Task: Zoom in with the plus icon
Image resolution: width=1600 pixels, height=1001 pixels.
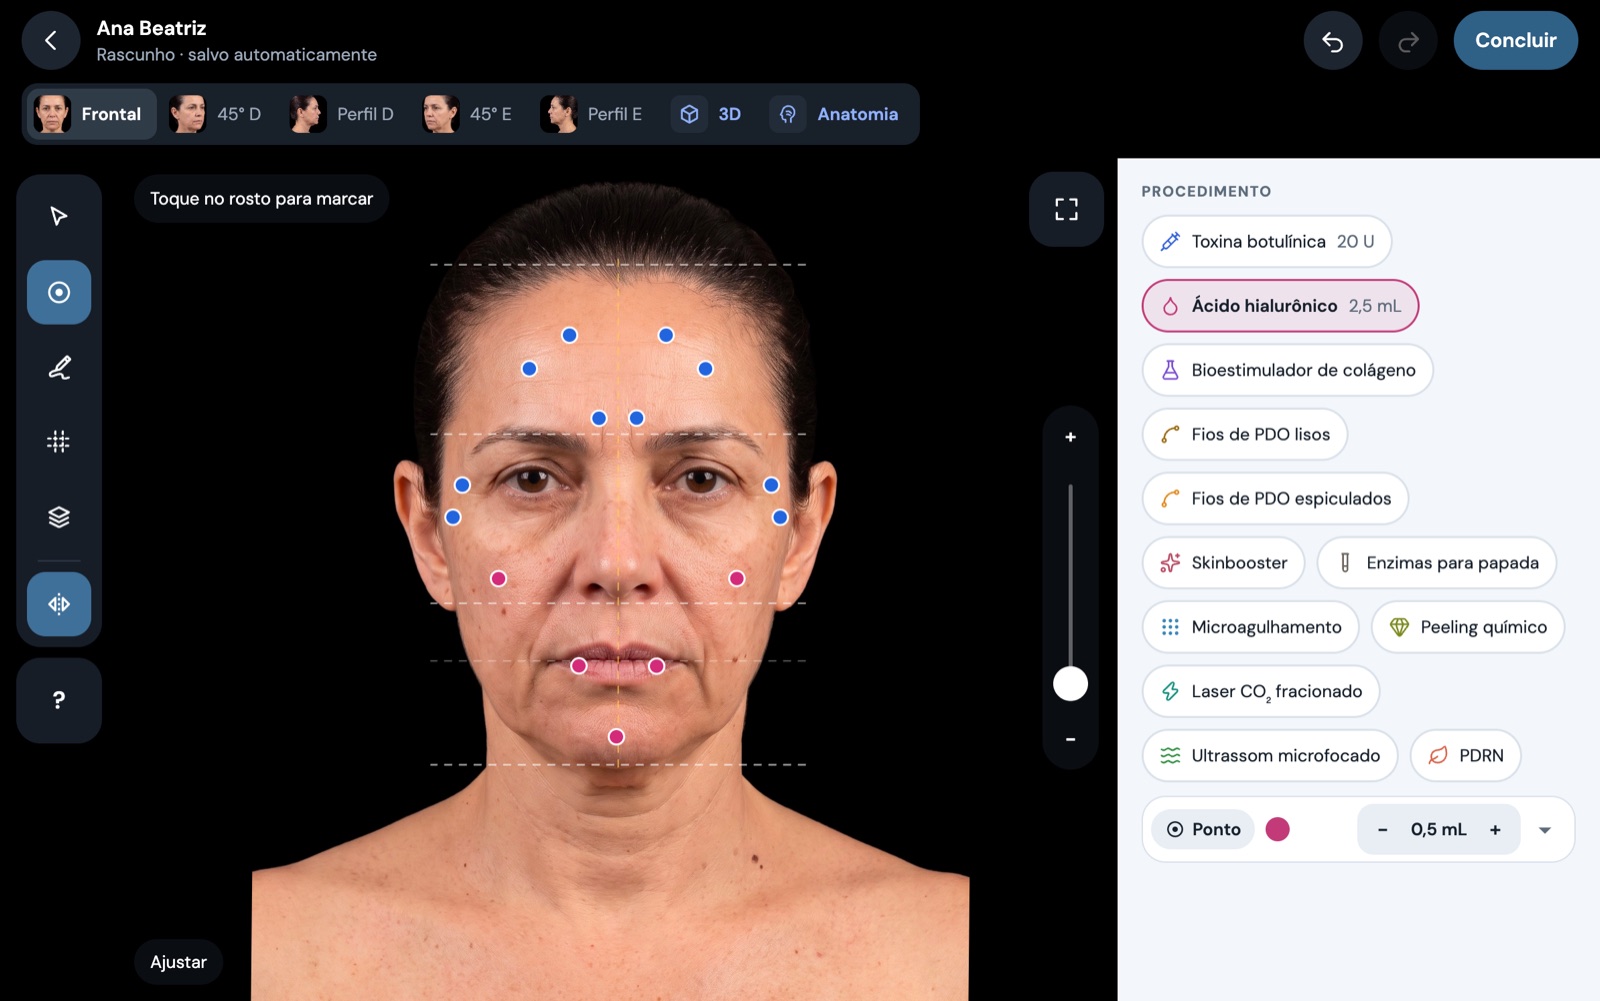Action: click(1070, 437)
